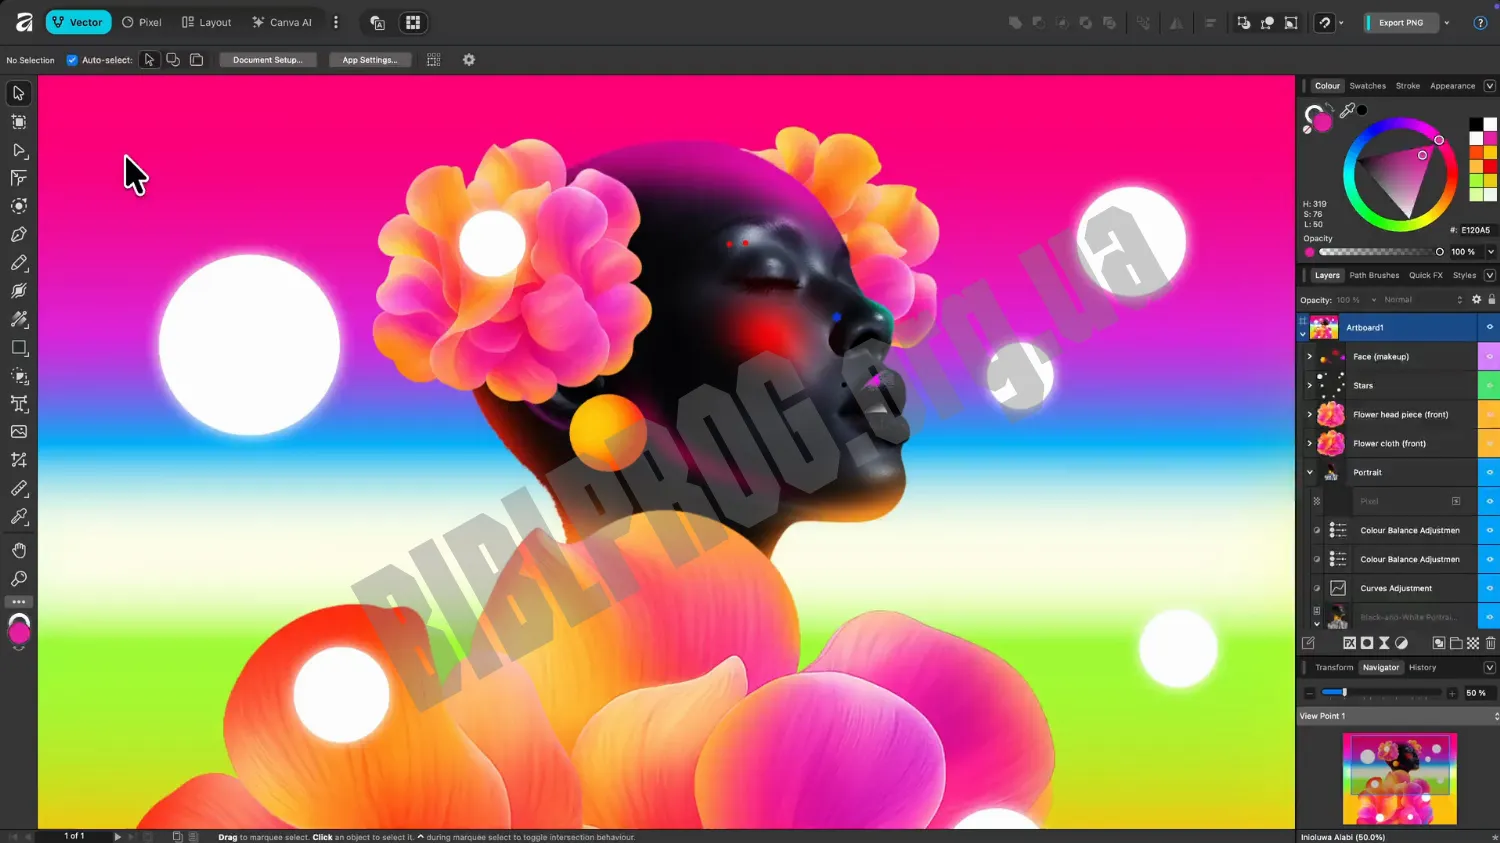This screenshot has width=1500, height=843.
Task: Click the layer FX icon
Action: 1349,643
